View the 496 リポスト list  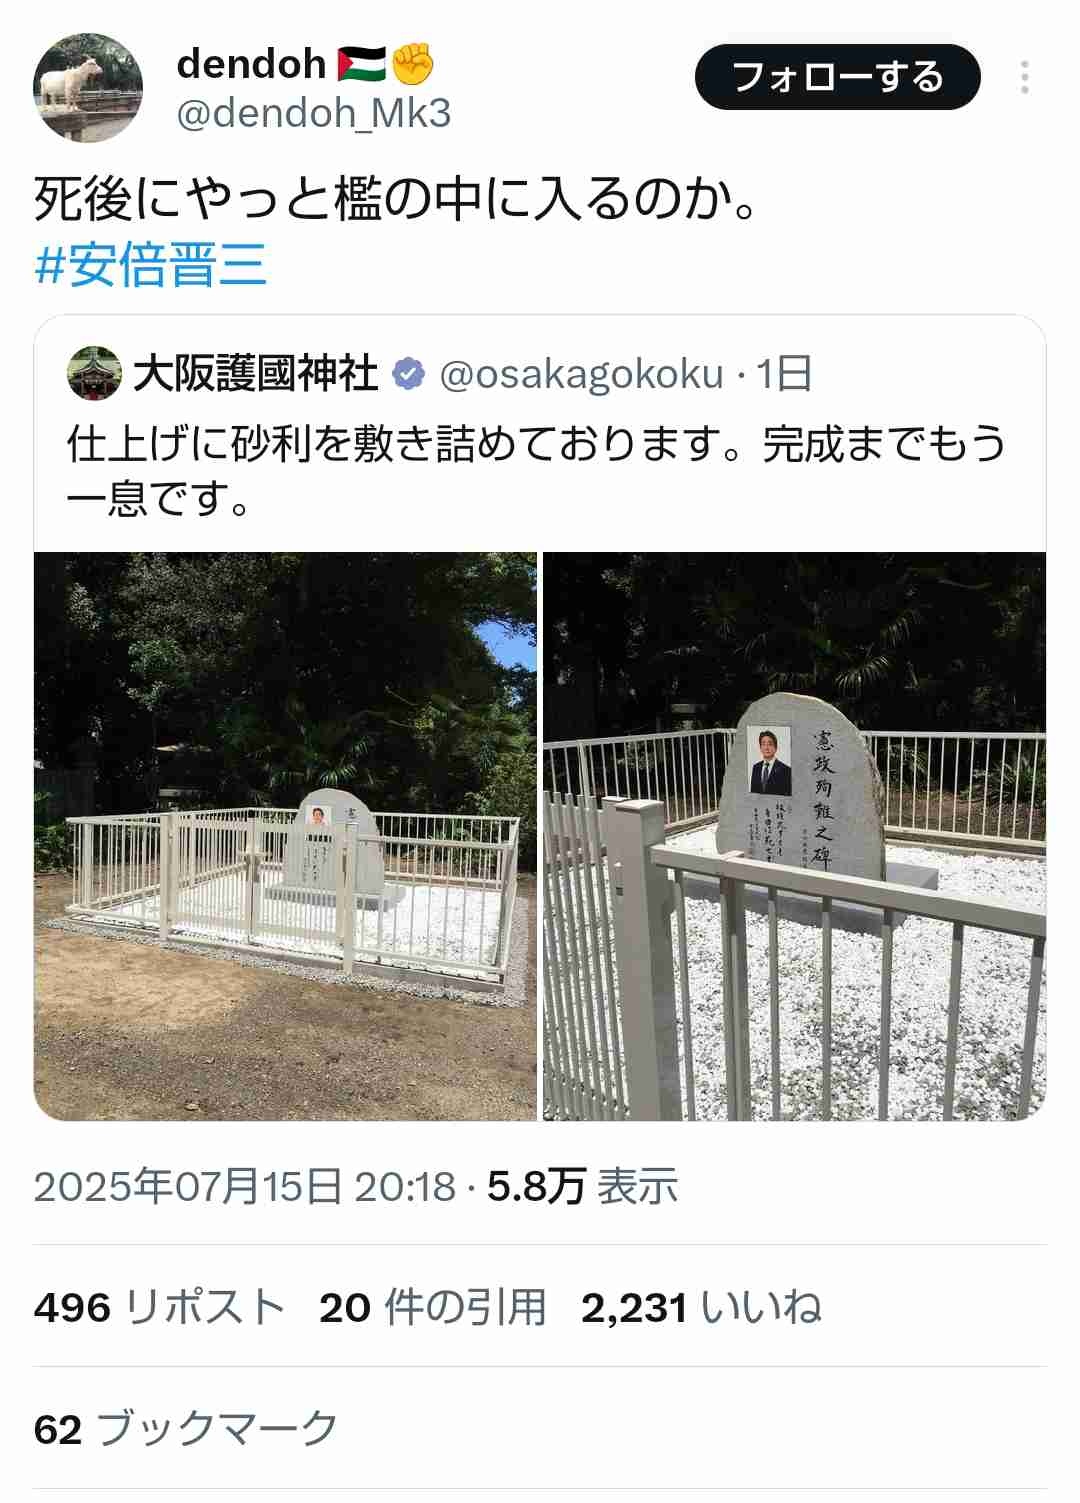click(x=160, y=1307)
